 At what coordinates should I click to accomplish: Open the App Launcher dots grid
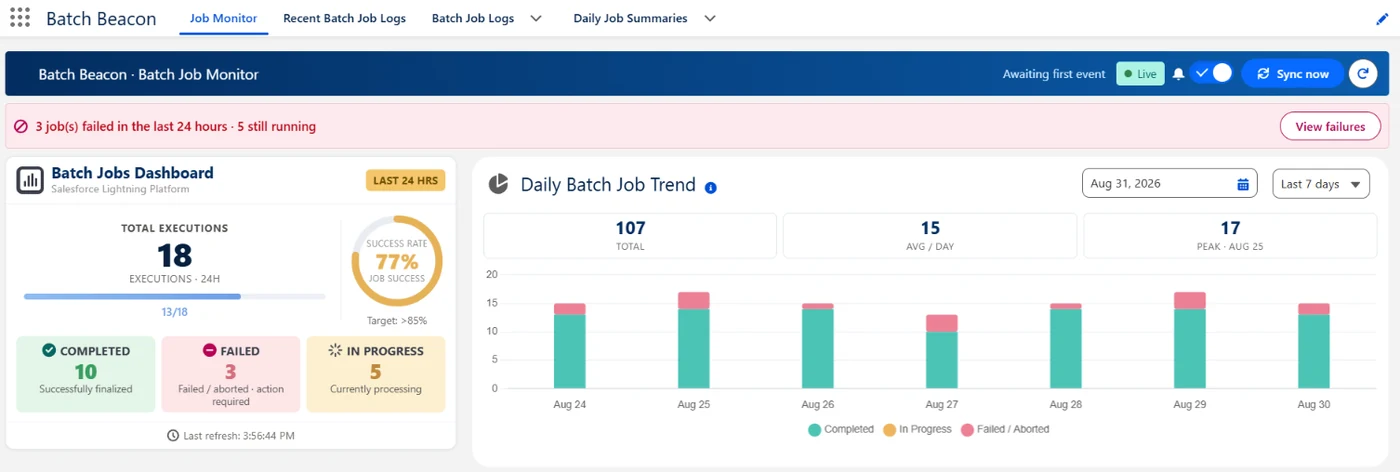click(19, 18)
